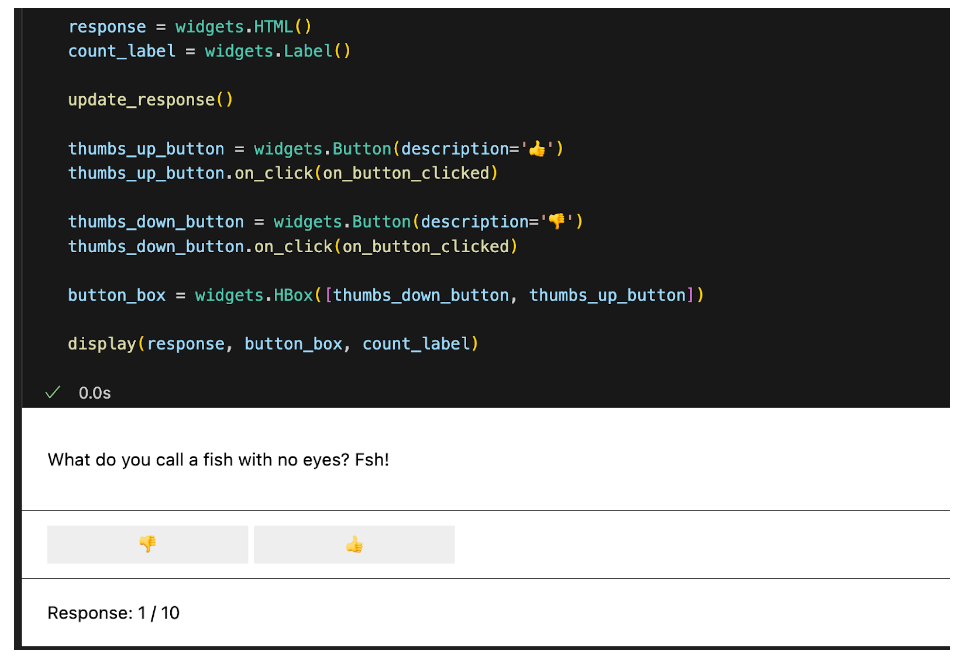Click thumbs_up_button.on_click line
Viewport: 965px width, 671px height.
tap(283, 173)
